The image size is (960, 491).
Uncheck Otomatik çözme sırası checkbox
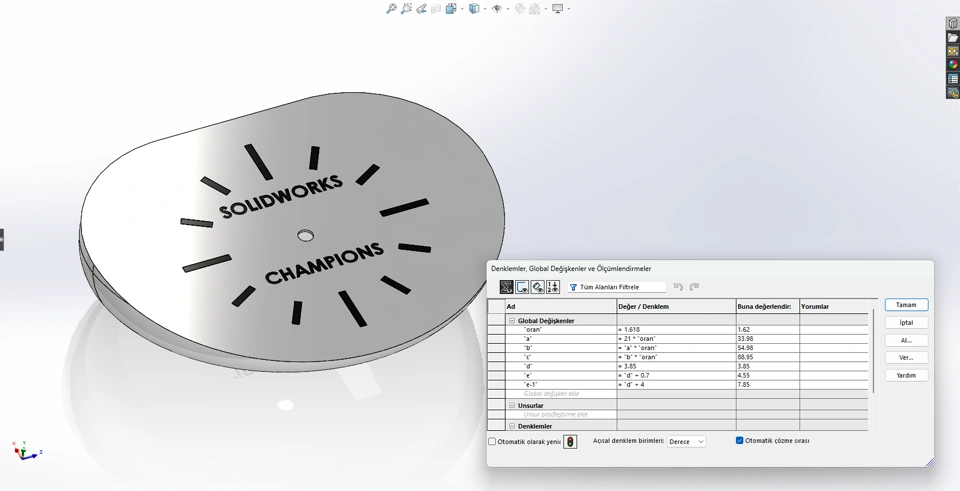(x=739, y=440)
